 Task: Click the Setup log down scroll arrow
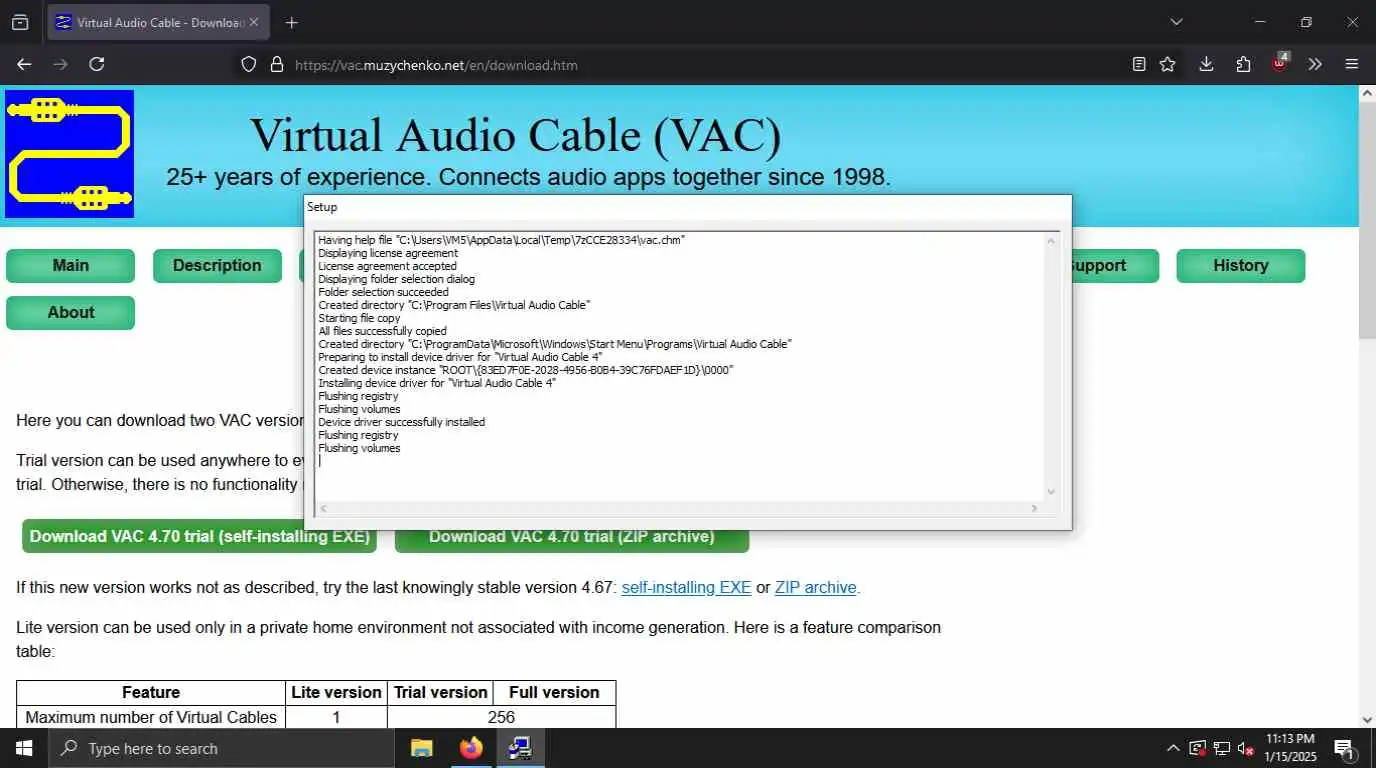click(x=1050, y=491)
